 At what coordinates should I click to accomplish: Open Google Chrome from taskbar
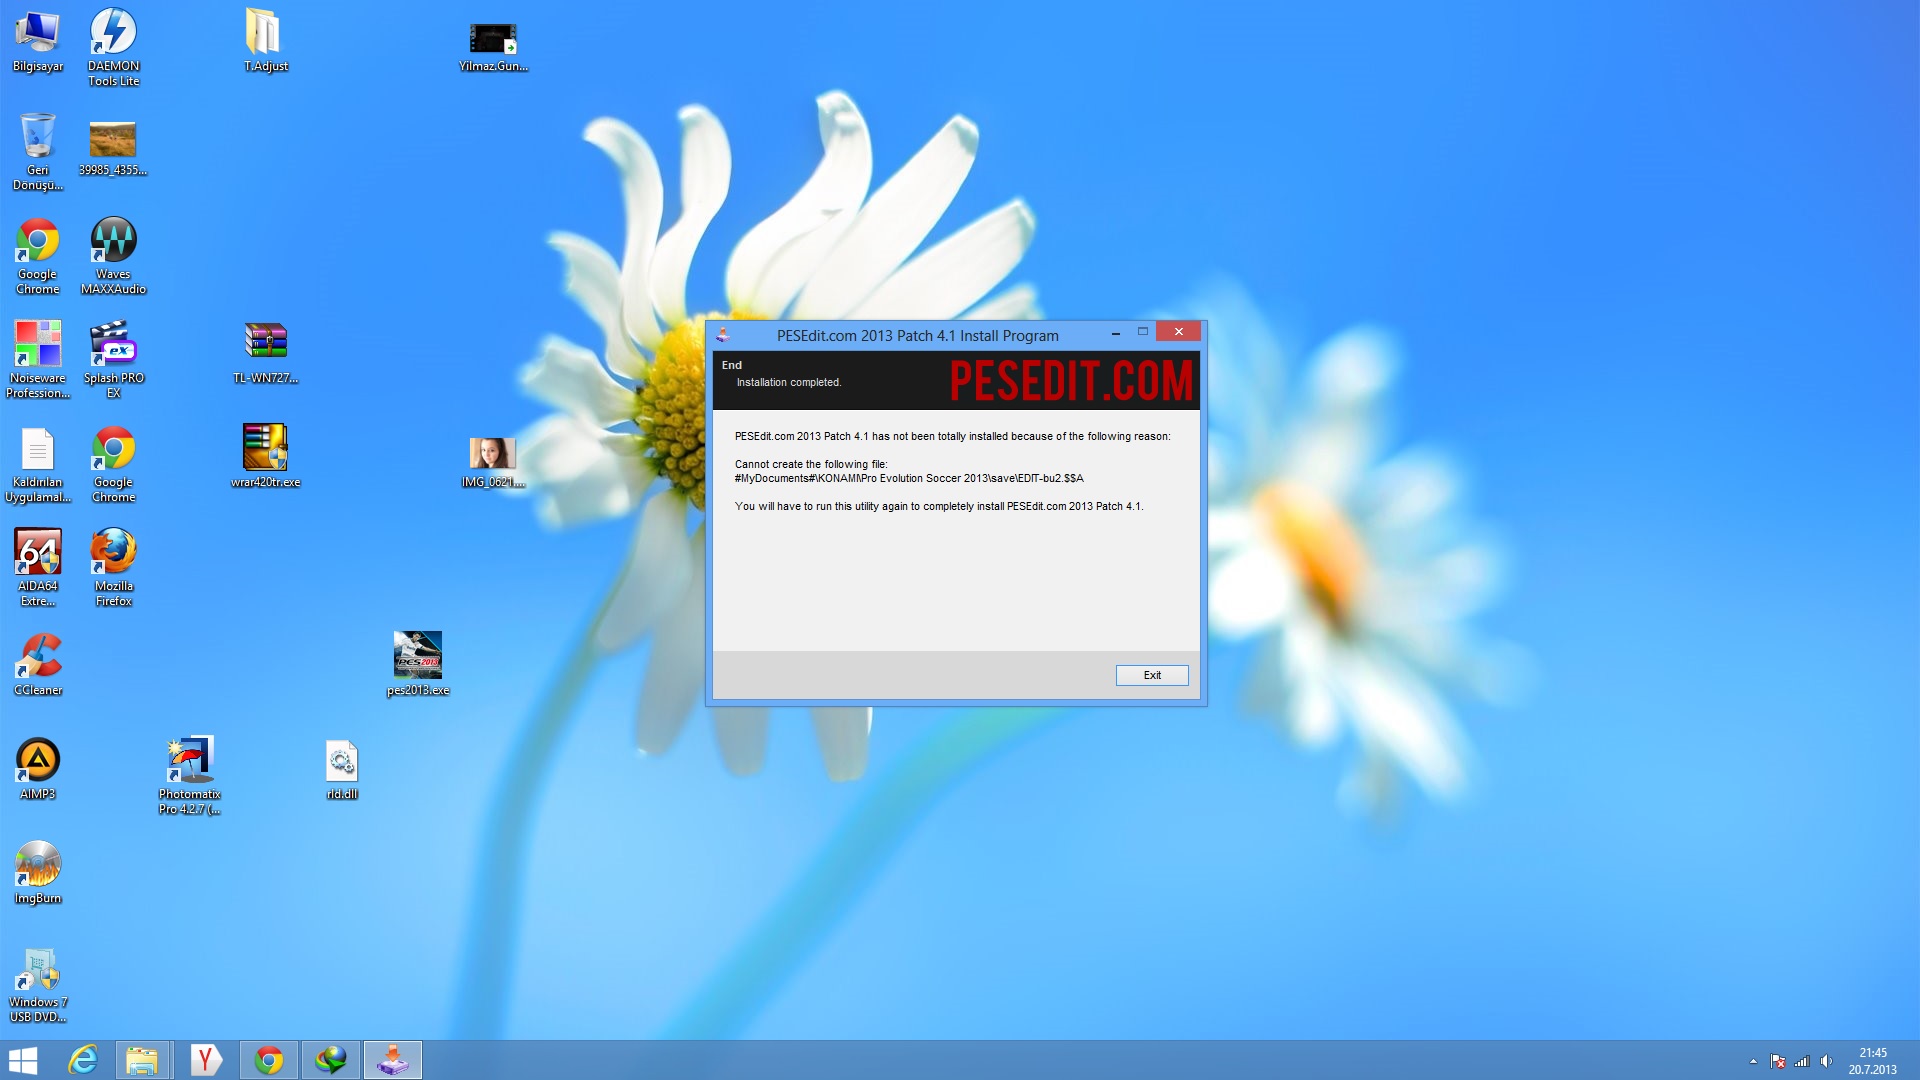pos(268,1060)
